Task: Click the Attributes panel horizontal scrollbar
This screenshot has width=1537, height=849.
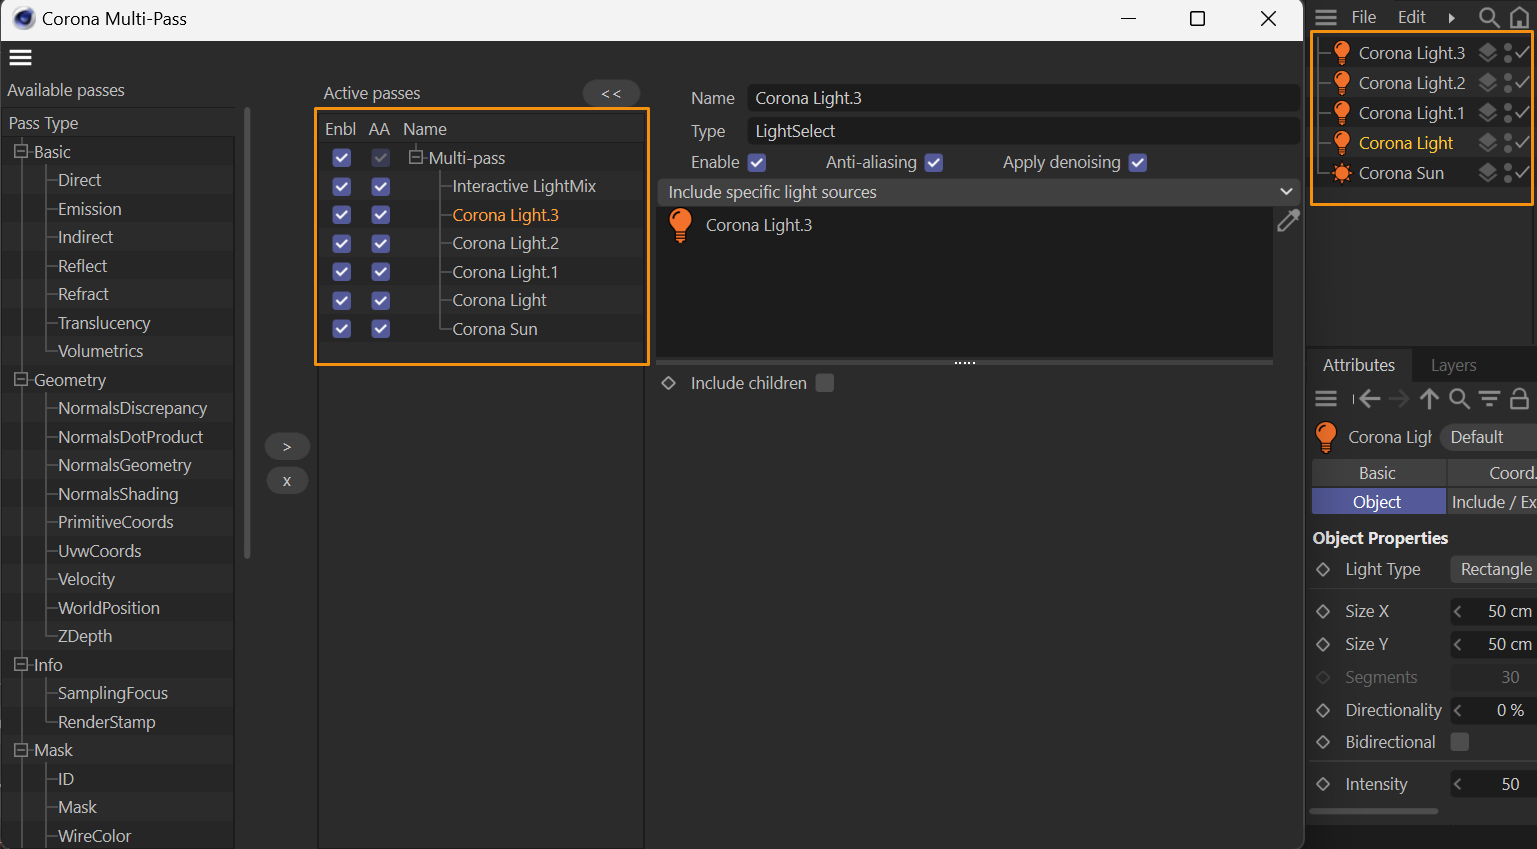Action: click(x=1374, y=811)
